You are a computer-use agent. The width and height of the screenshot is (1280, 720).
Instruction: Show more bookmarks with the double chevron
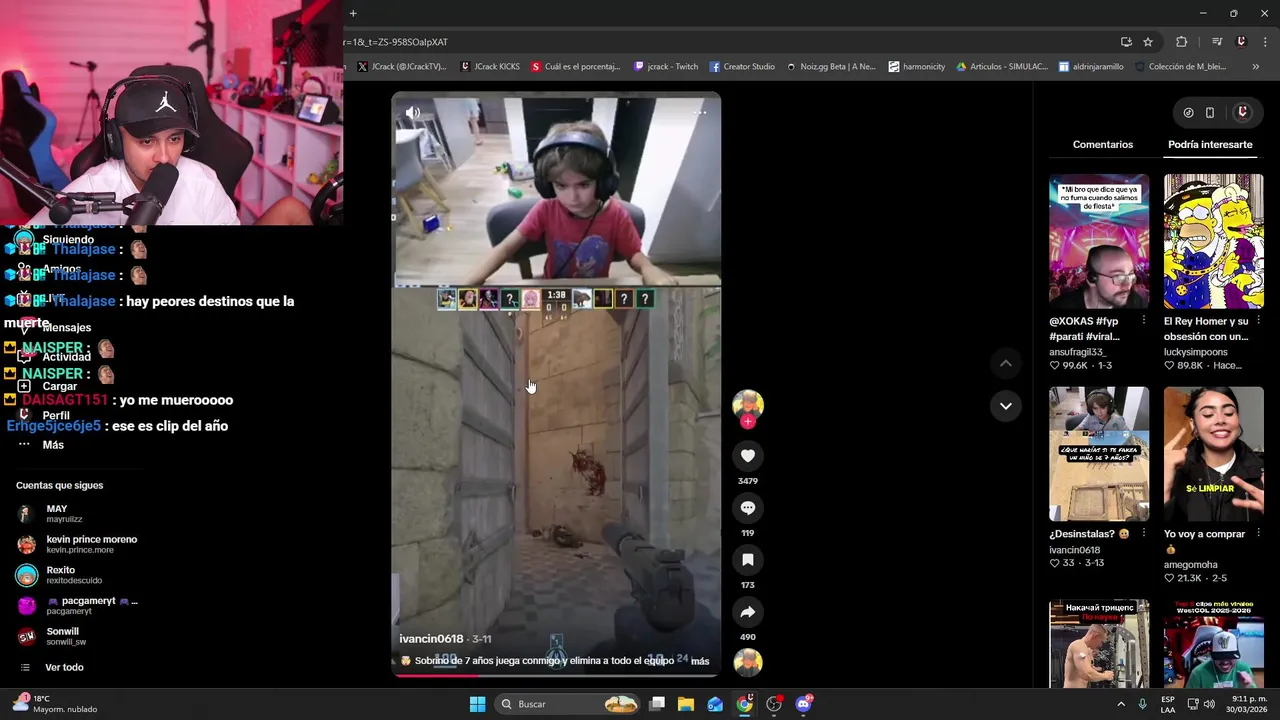1255,67
